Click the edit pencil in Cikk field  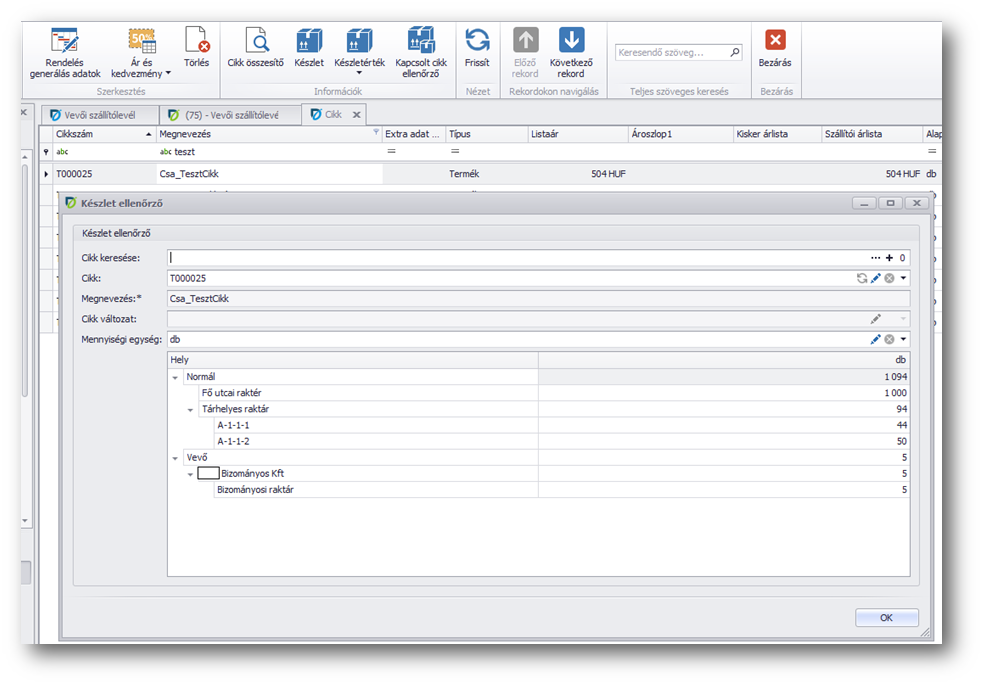pyautogui.click(x=876, y=278)
